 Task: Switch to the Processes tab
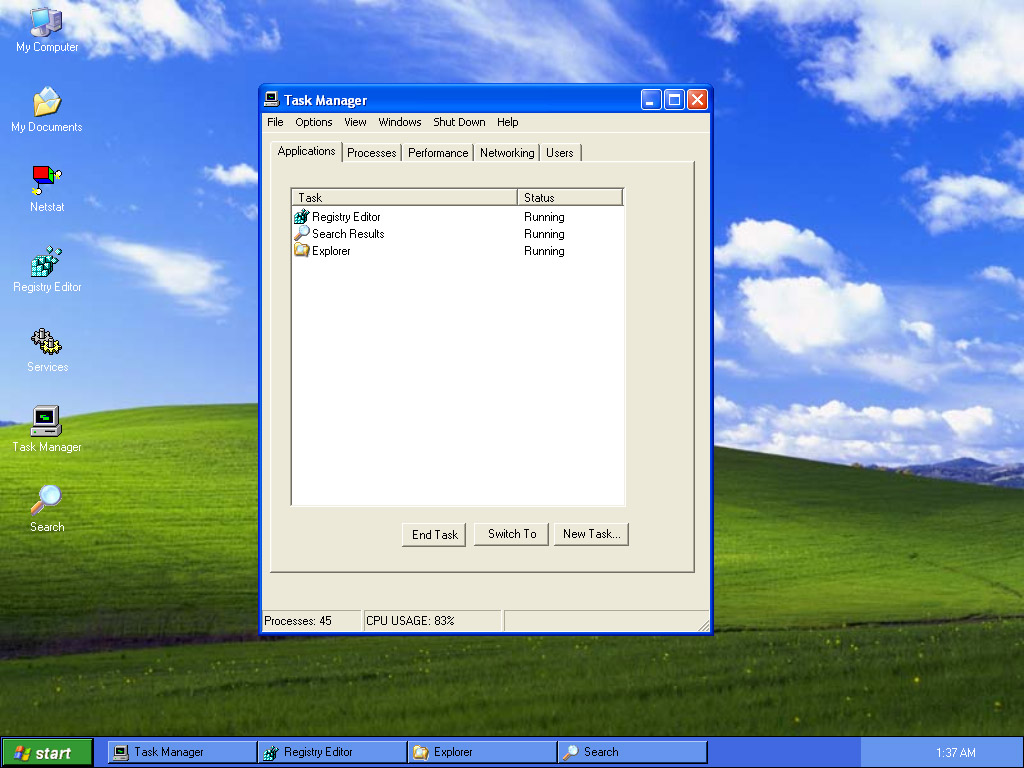pos(372,153)
